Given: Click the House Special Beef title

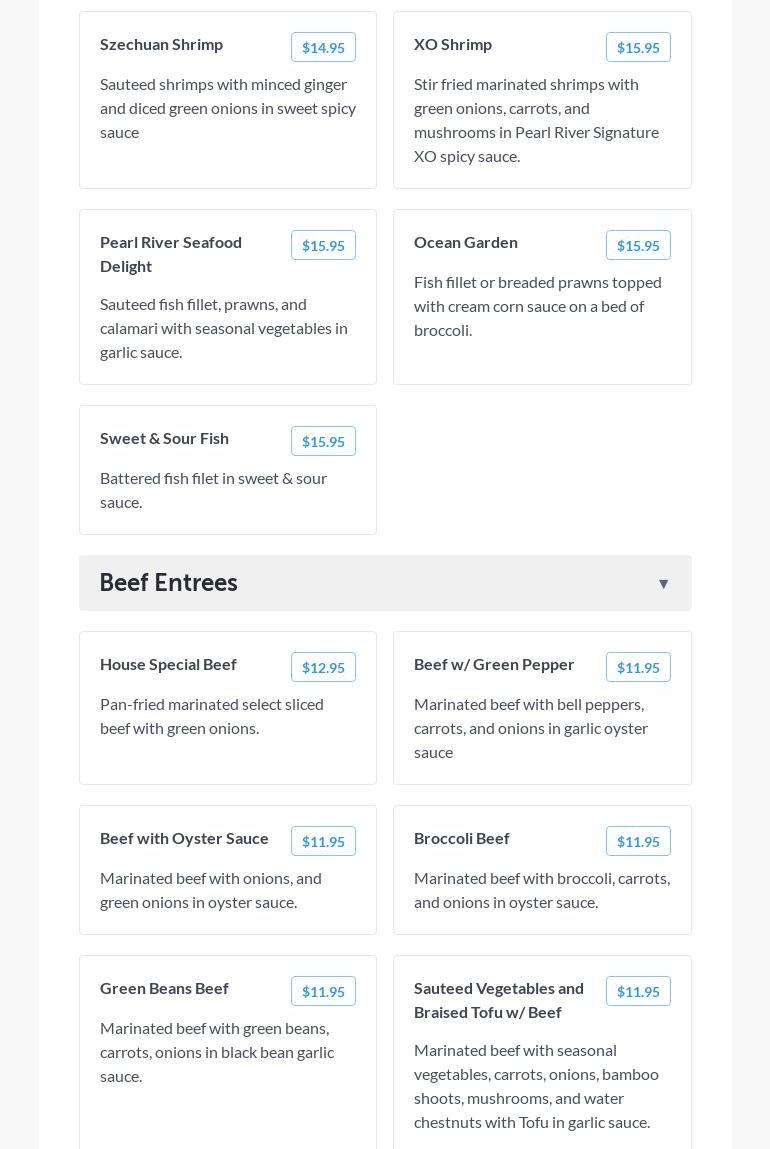Looking at the screenshot, I should coord(168,665).
